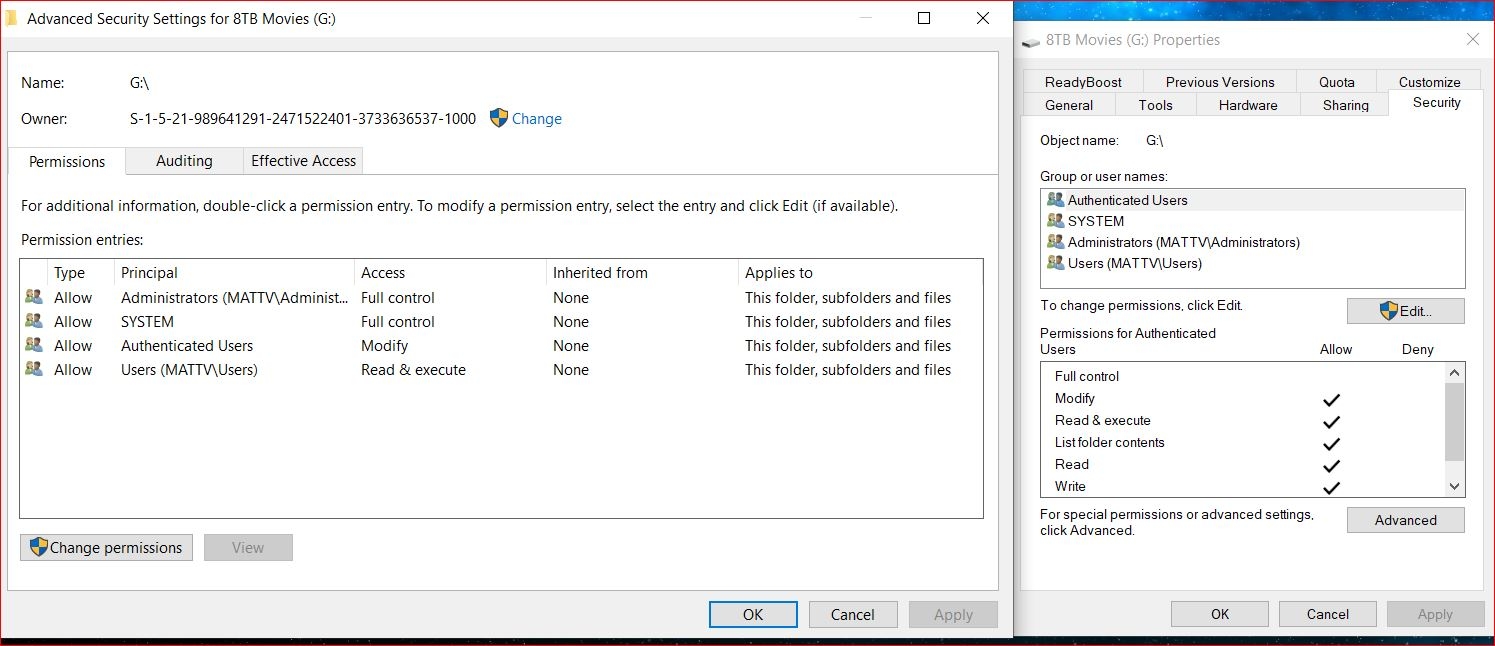1495x646 pixels.
Task: Click the Authenticated Users entry icon in permission entries
Action: [34, 345]
